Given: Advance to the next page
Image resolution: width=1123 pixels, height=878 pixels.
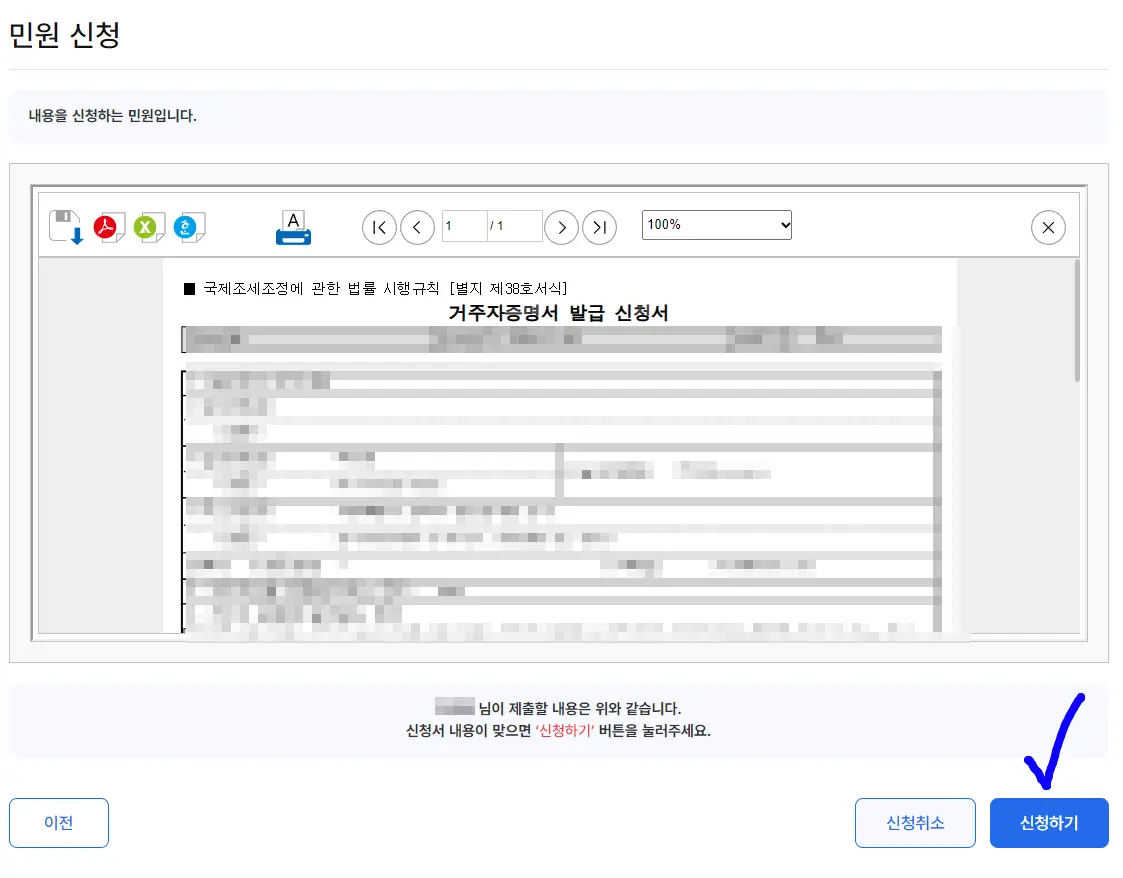Looking at the screenshot, I should click(561, 227).
